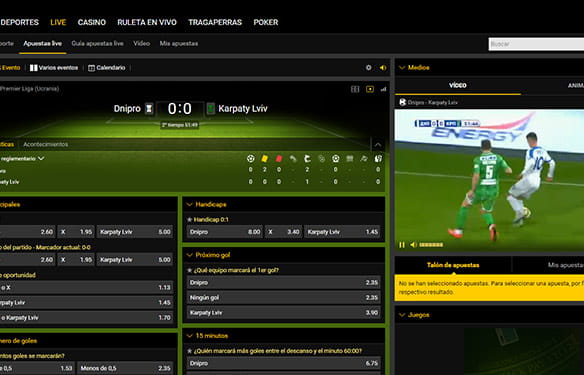
Task: Bet on Handicap draw X 3.40
Action: [x=283, y=232]
